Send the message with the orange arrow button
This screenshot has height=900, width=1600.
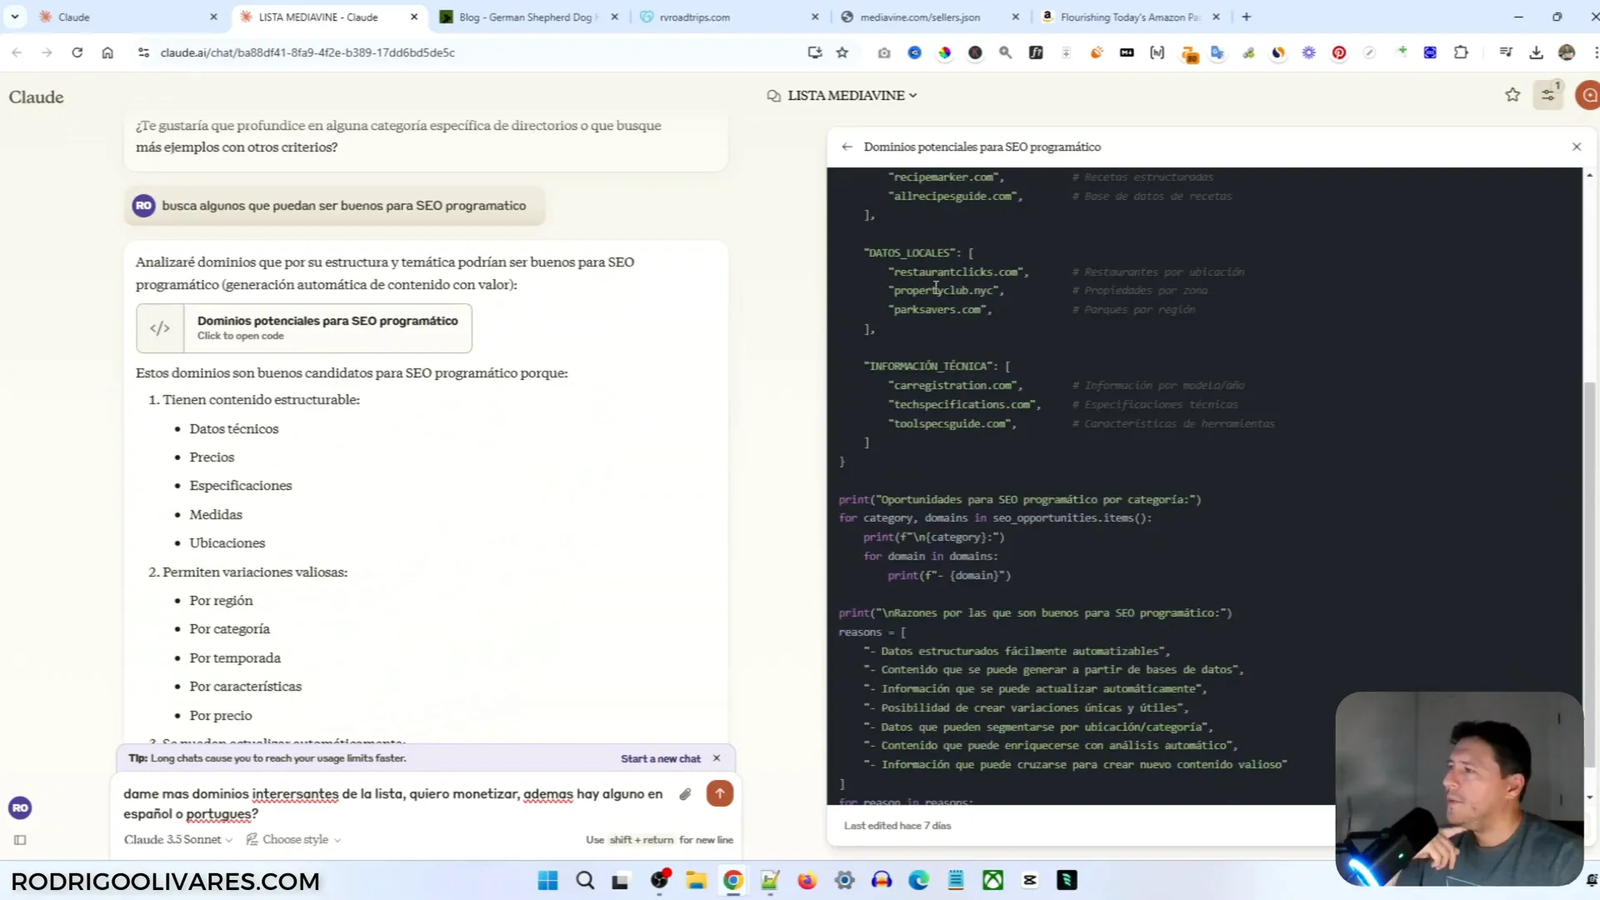[719, 793]
